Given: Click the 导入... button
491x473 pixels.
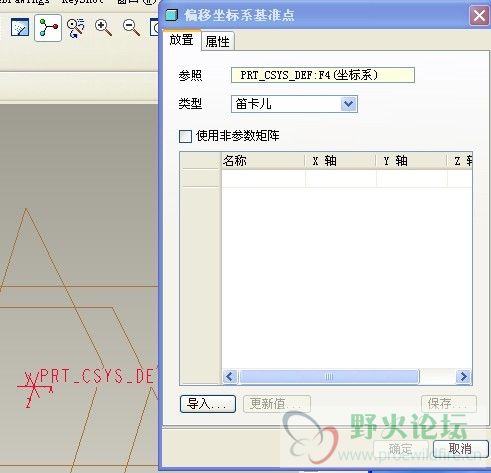Looking at the screenshot, I should coord(208,404).
